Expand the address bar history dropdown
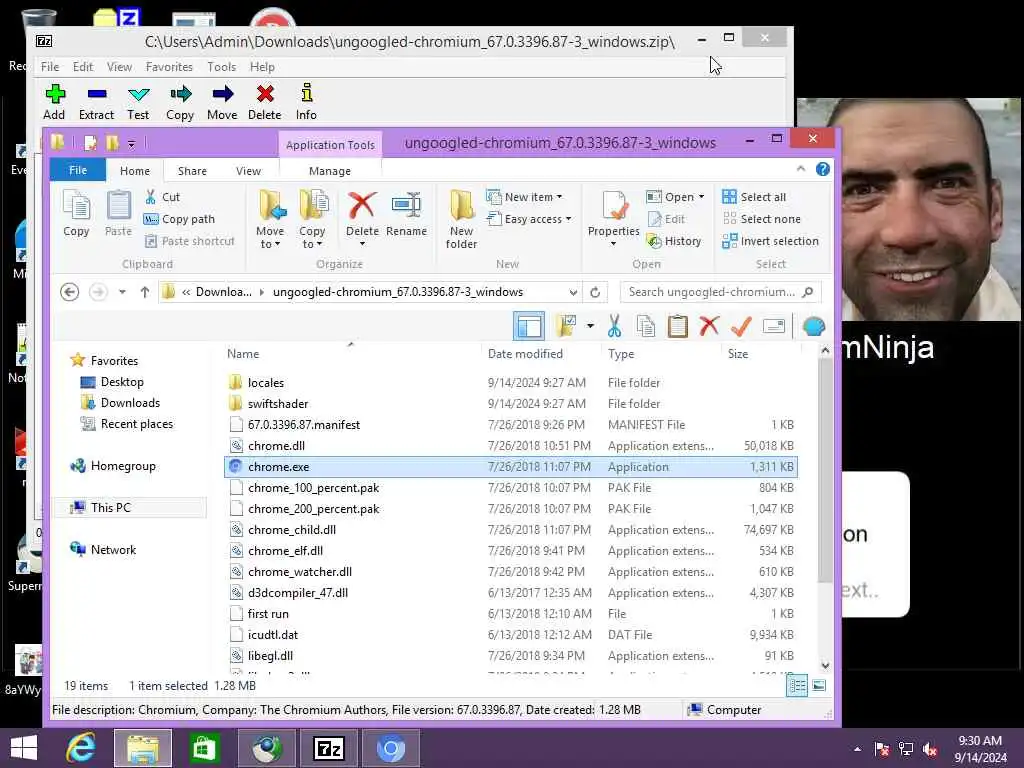This screenshot has width=1024, height=768. 573,292
